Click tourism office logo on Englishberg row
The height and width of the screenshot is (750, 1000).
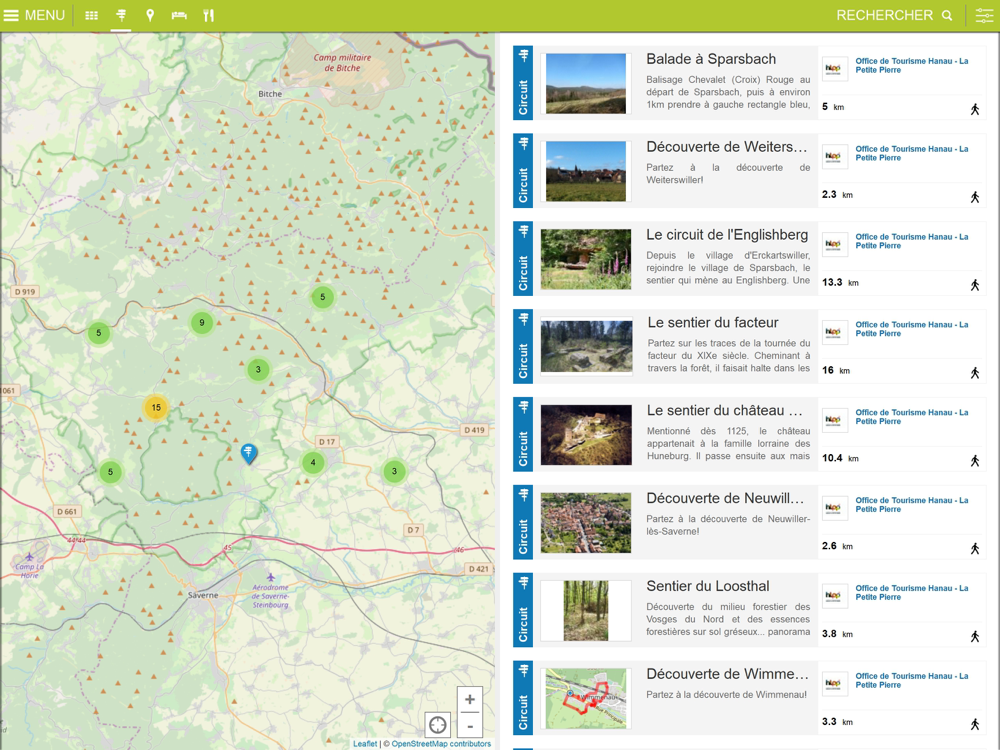pyautogui.click(x=834, y=244)
